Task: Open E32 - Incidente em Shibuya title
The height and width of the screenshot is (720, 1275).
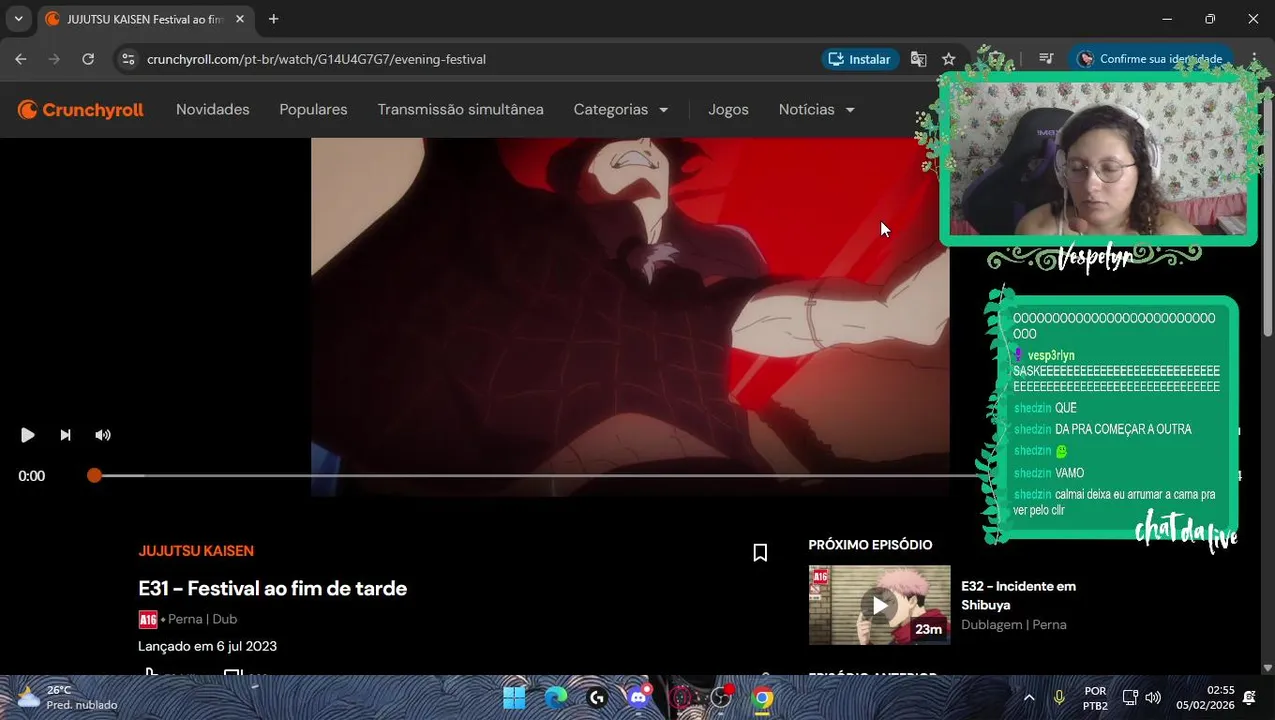Action: click(1018, 595)
